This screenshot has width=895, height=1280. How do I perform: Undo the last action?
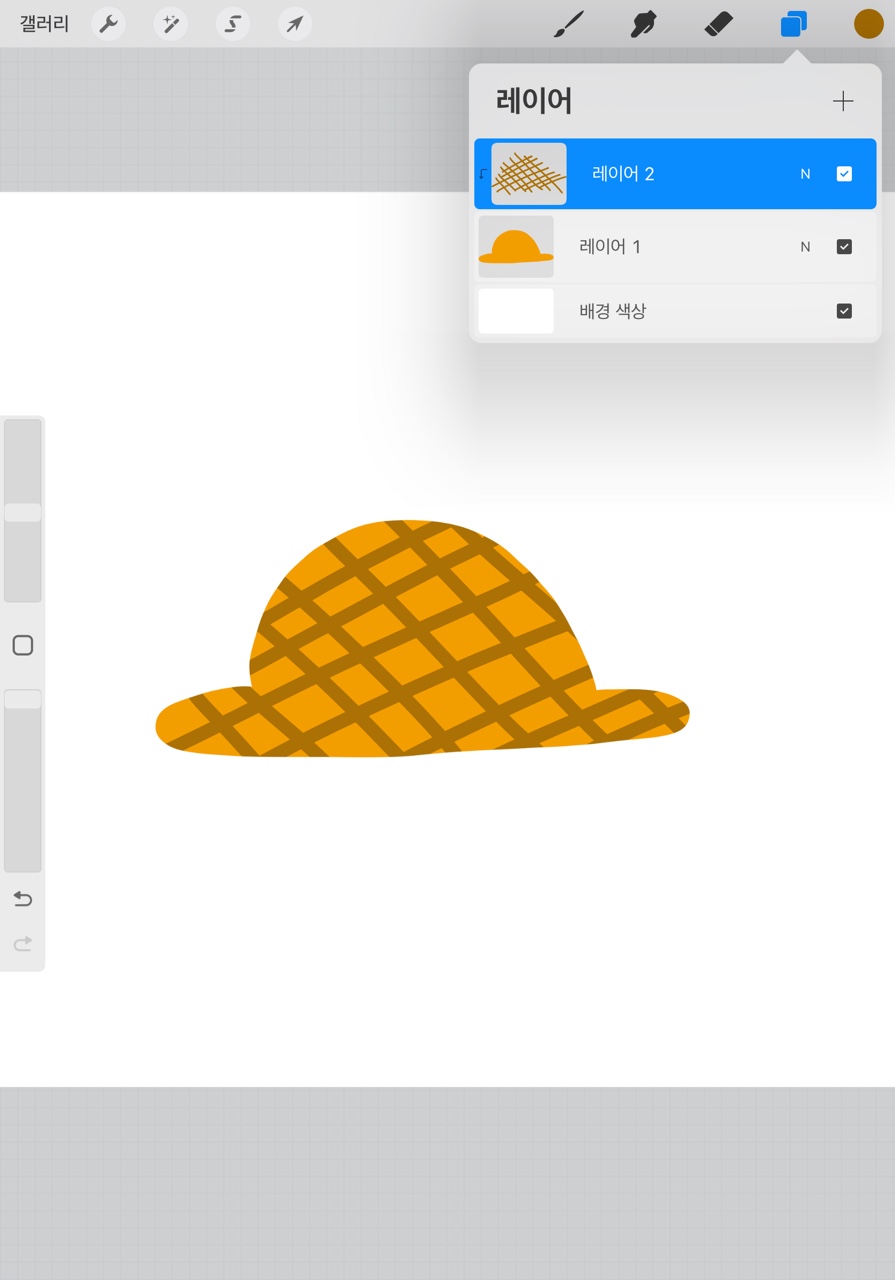click(23, 899)
